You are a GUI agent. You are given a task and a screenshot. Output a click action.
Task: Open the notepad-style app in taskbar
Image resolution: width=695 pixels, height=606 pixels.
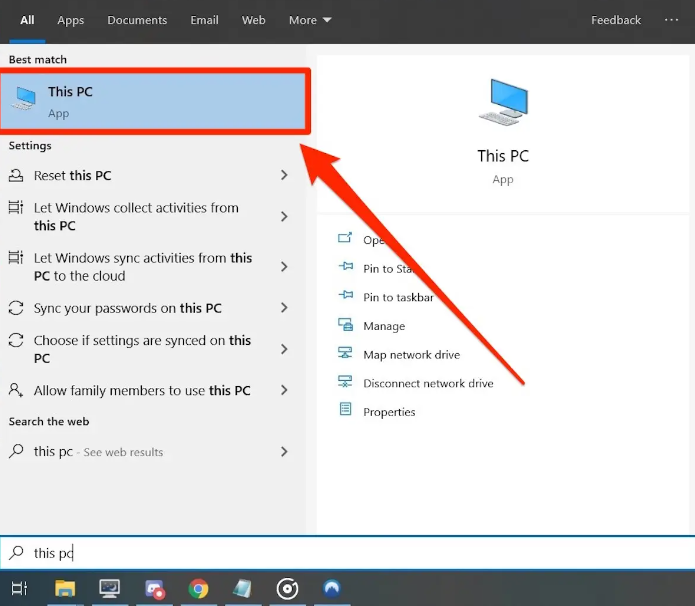point(242,589)
